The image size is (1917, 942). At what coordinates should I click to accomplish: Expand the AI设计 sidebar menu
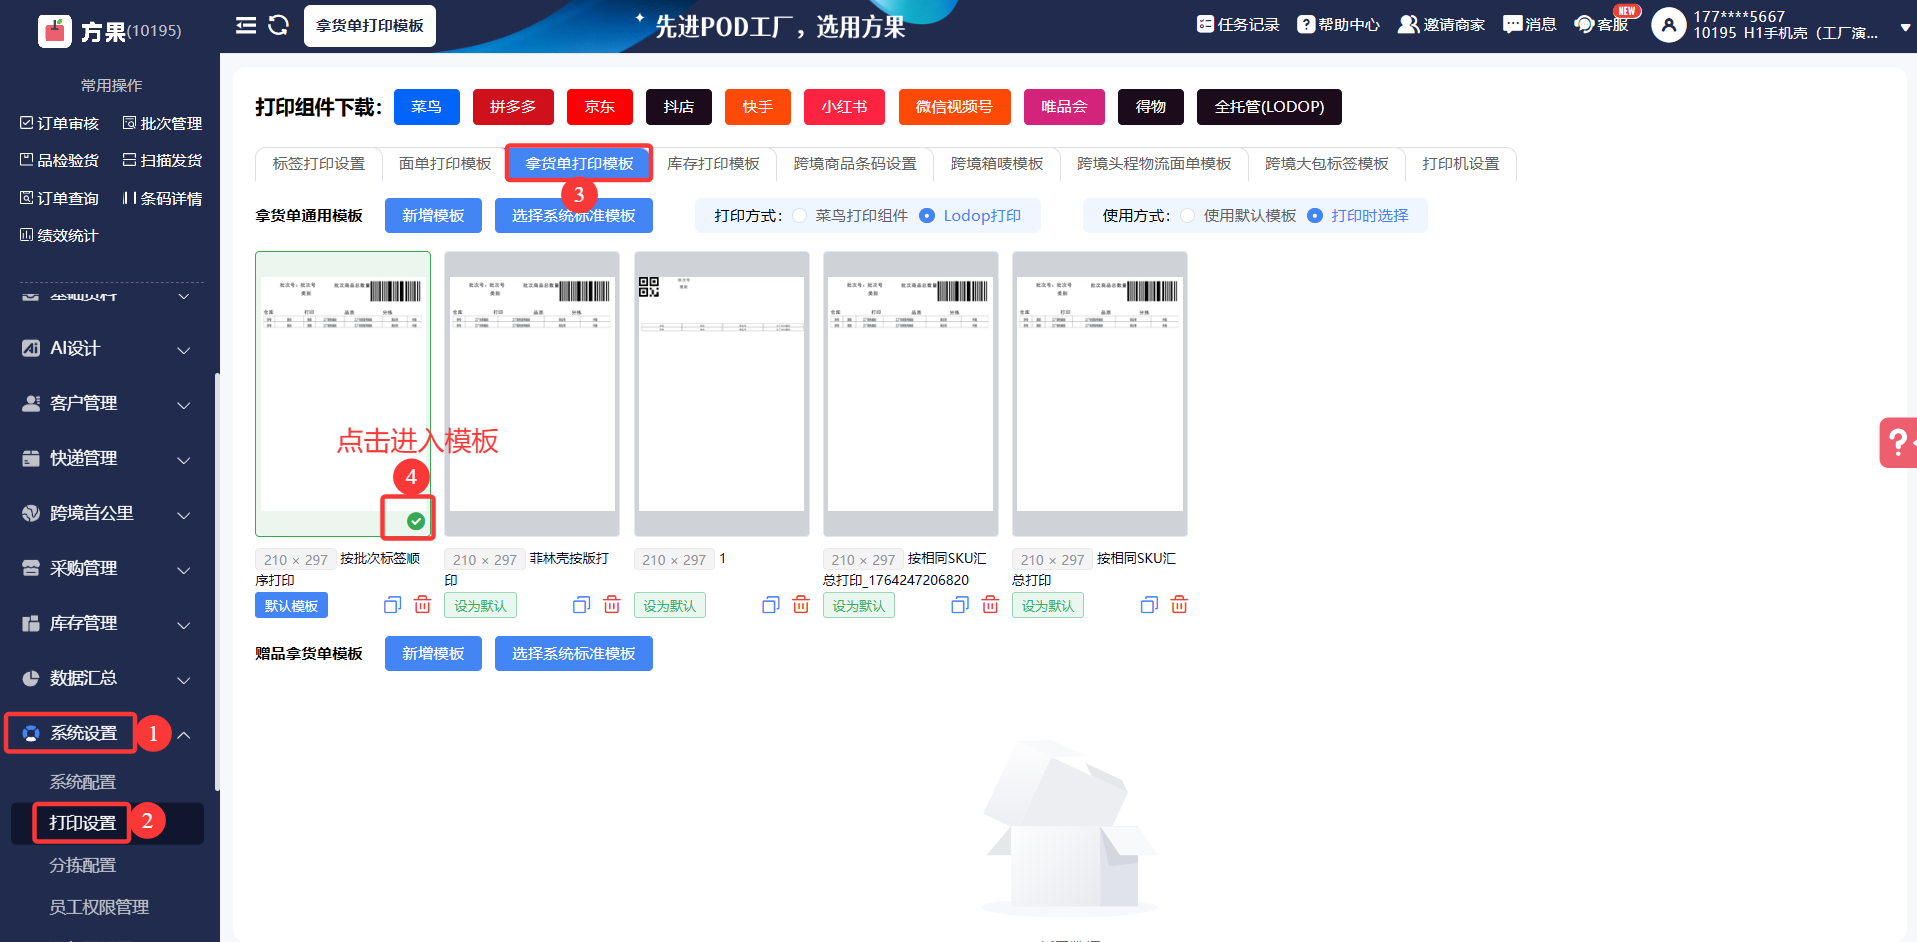(x=110, y=348)
